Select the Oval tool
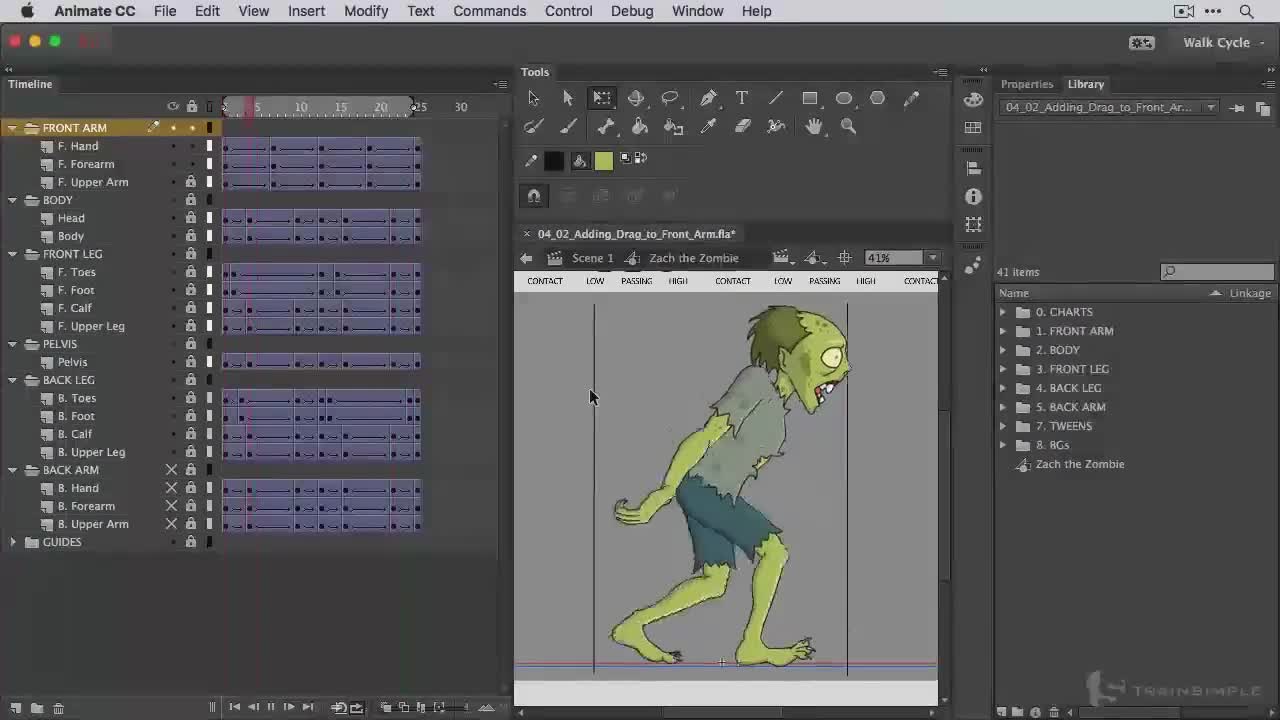Viewport: 1280px width, 720px height. click(844, 98)
